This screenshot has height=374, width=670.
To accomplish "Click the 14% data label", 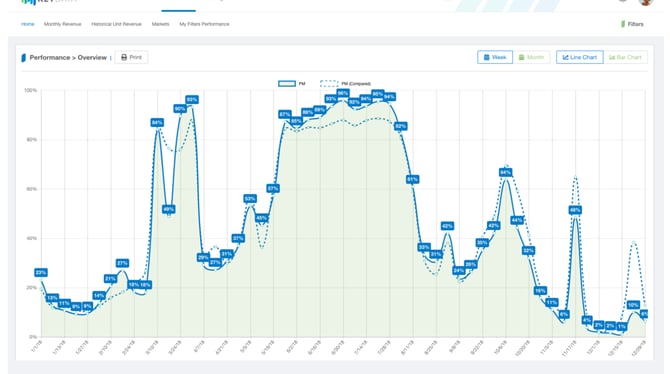I will tap(99, 296).
